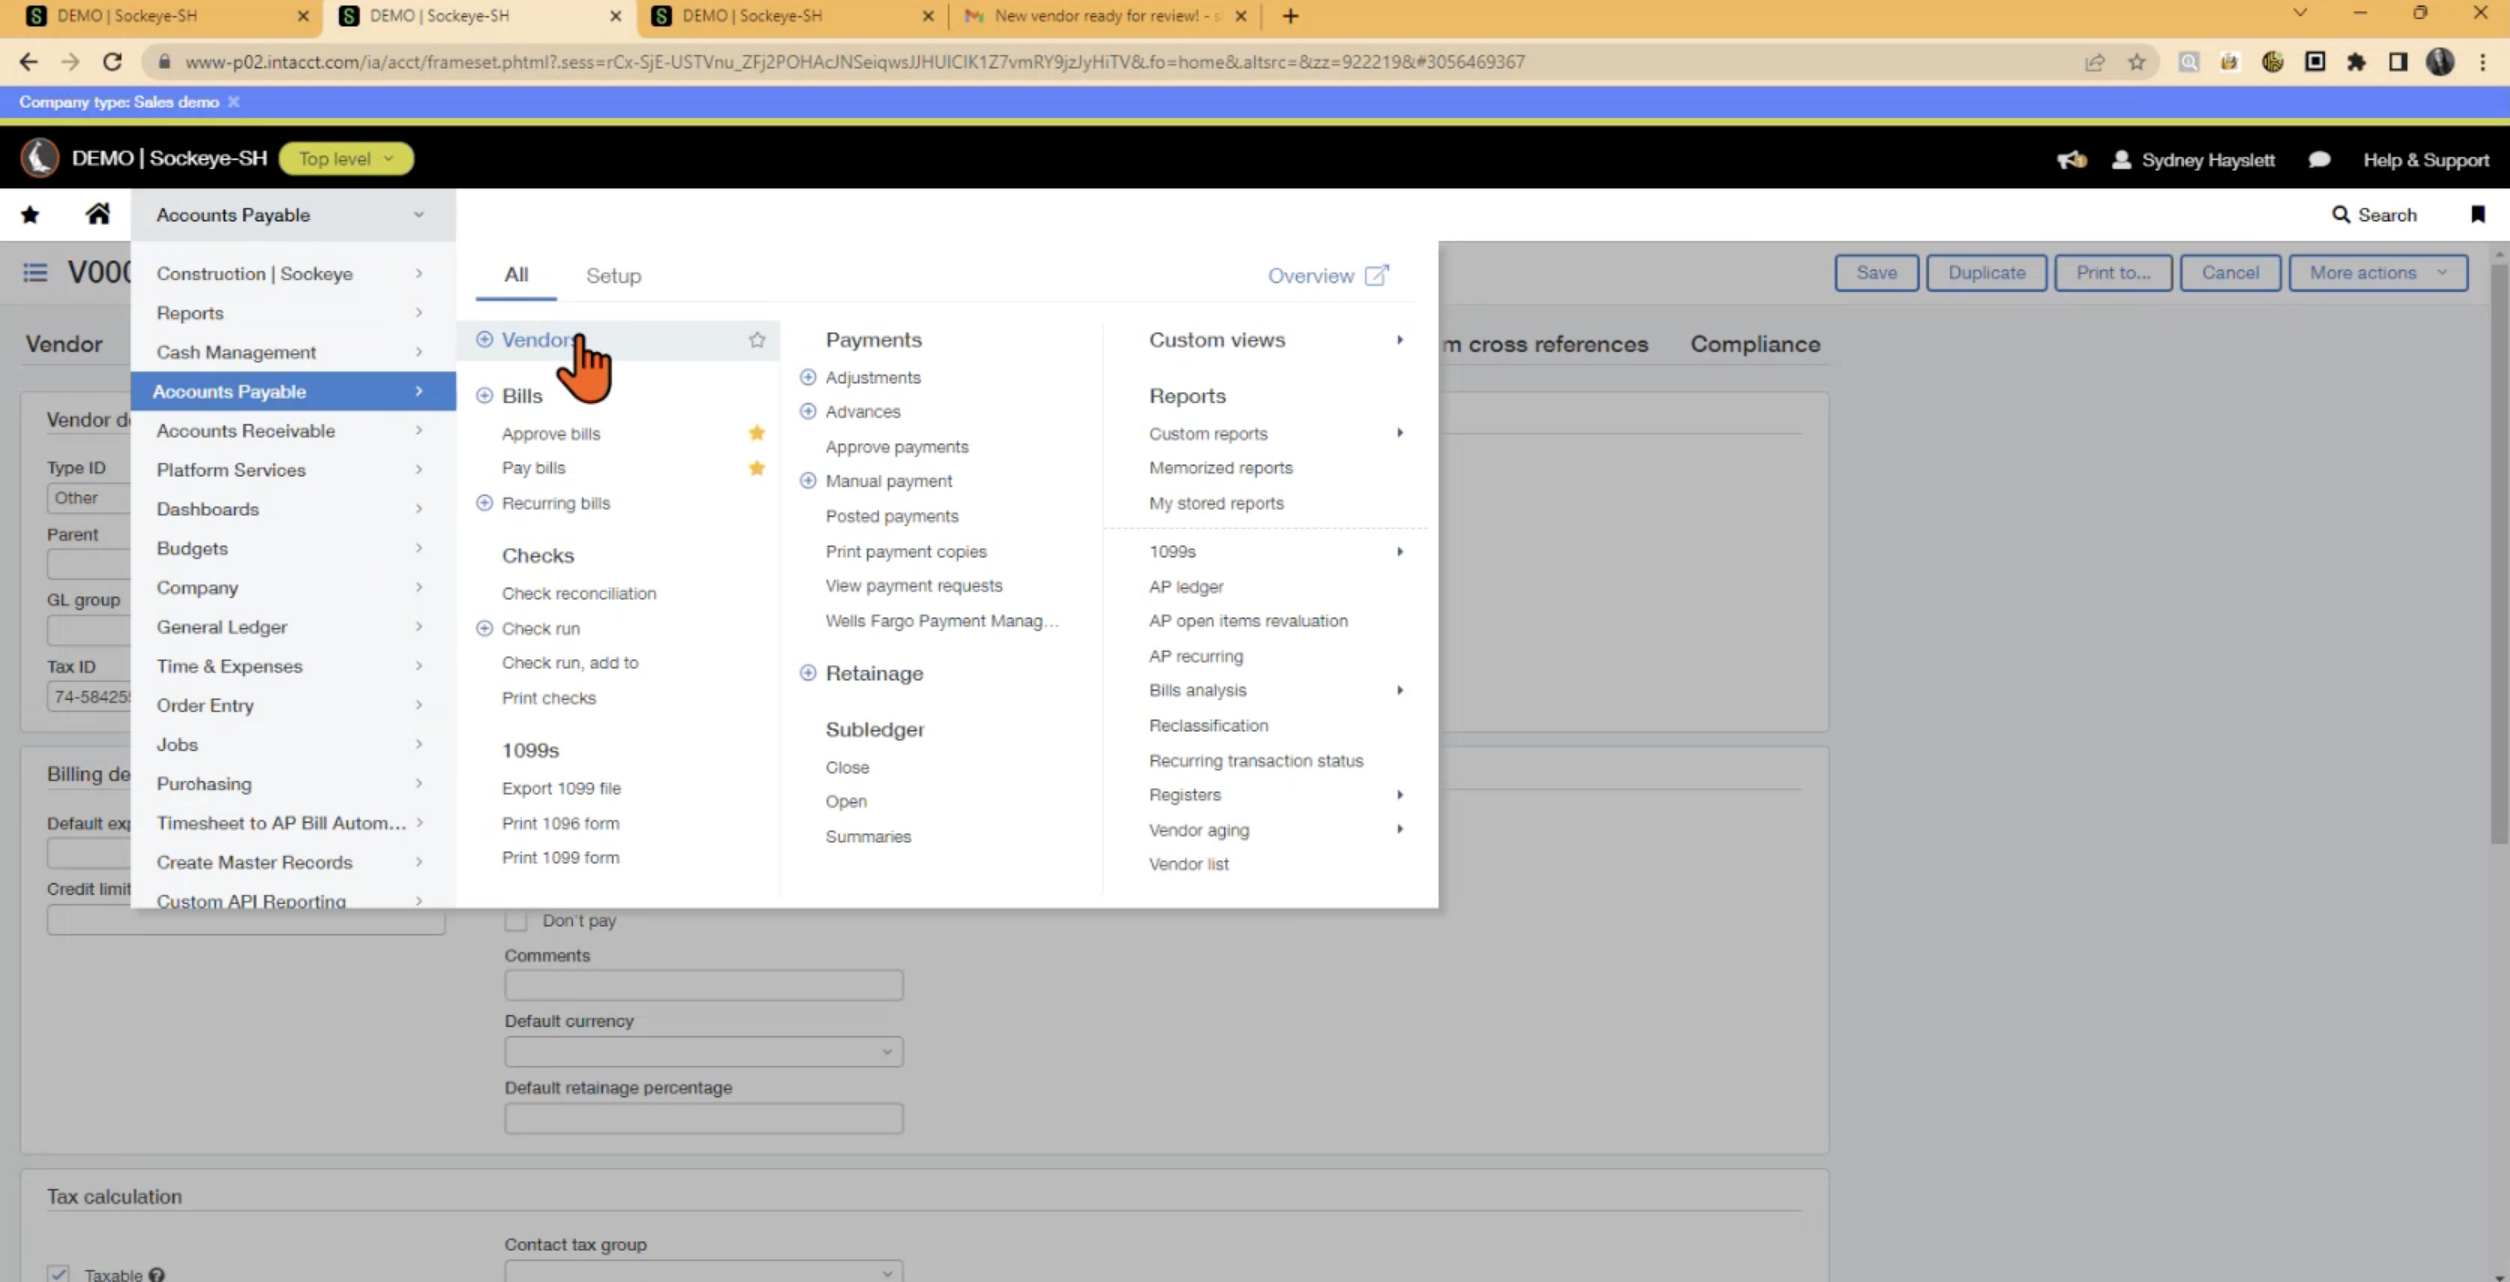Open the Top level entity dropdown
The image size is (2510, 1282).
pyautogui.click(x=346, y=159)
